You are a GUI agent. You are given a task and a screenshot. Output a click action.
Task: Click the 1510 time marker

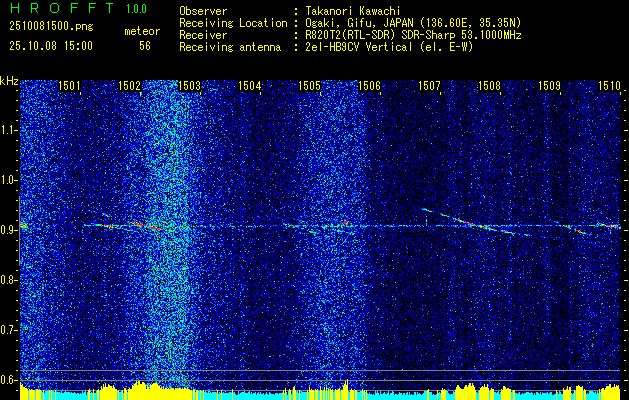tap(609, 85)
